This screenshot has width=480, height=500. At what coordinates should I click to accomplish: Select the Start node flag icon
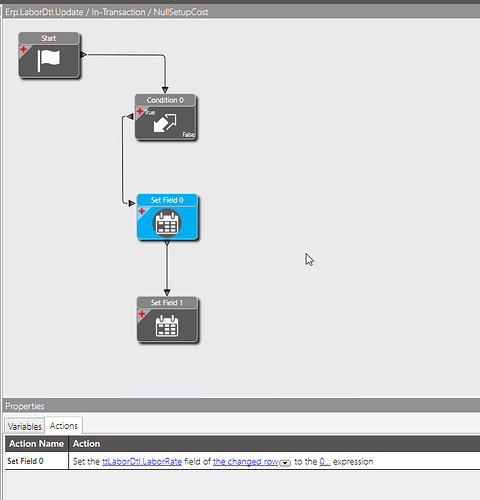[x=49, y=60]
